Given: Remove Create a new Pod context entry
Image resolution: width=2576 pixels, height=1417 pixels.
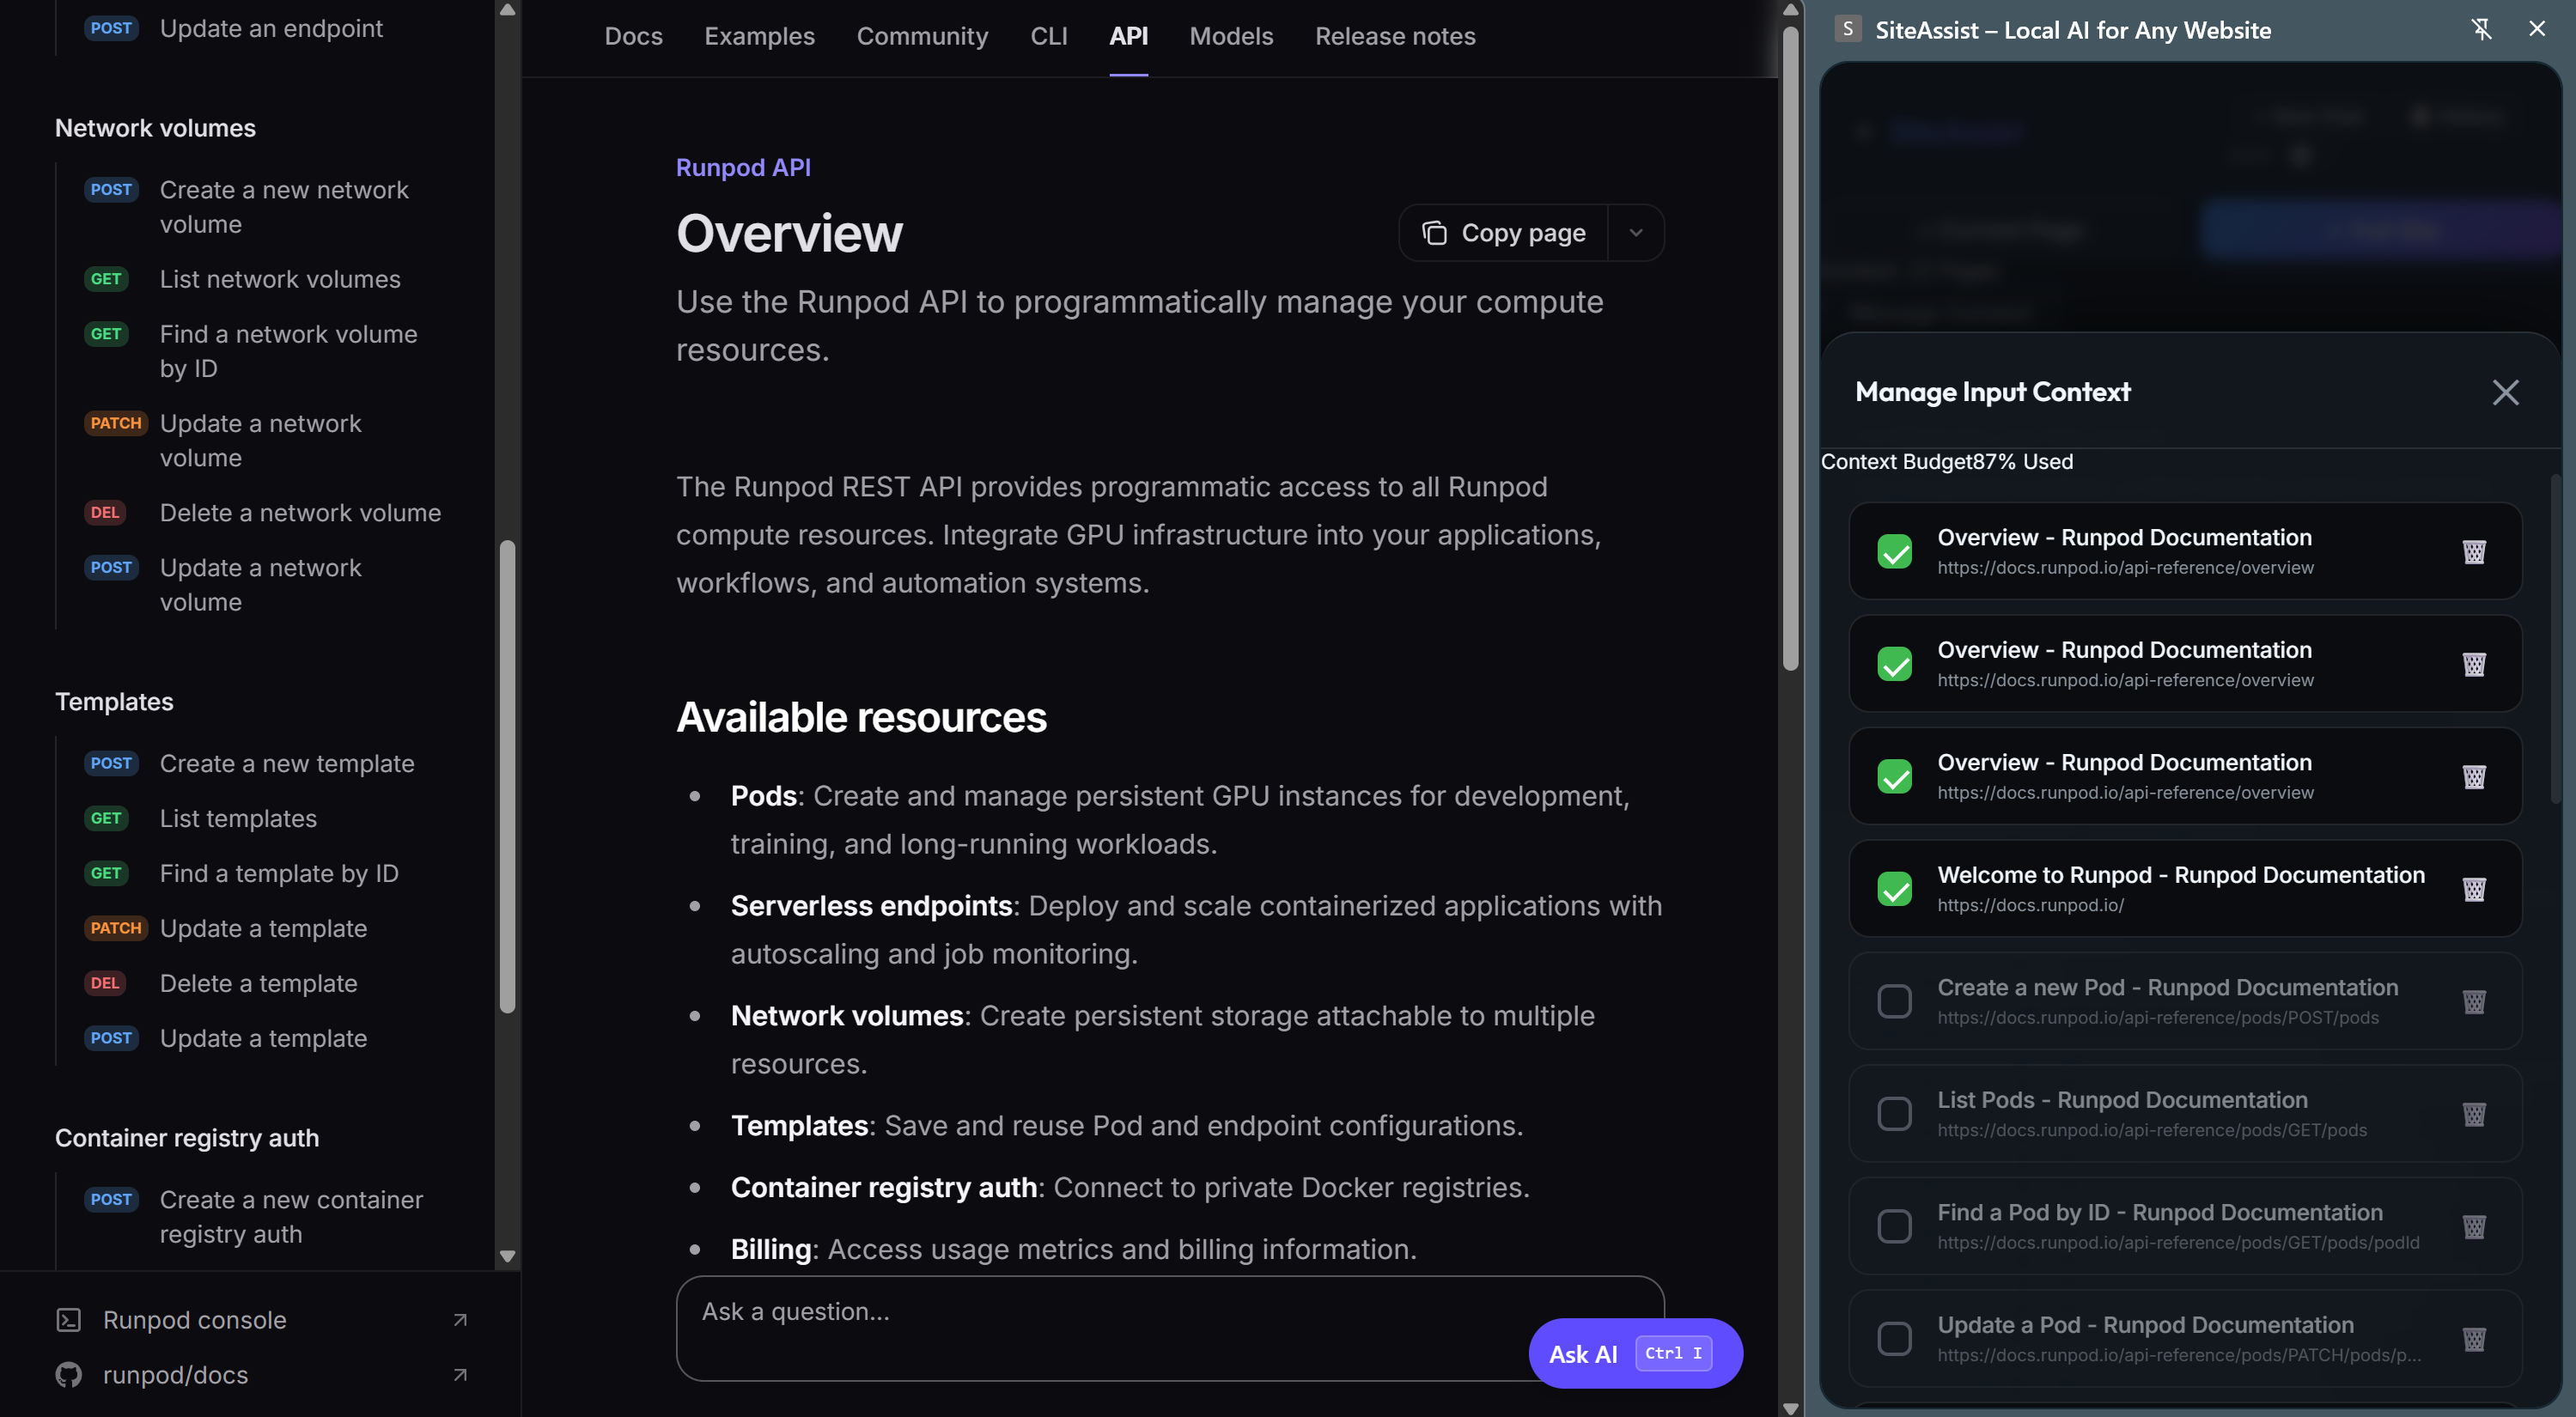Looking at the screenshot, I should pos(2474,1001).
